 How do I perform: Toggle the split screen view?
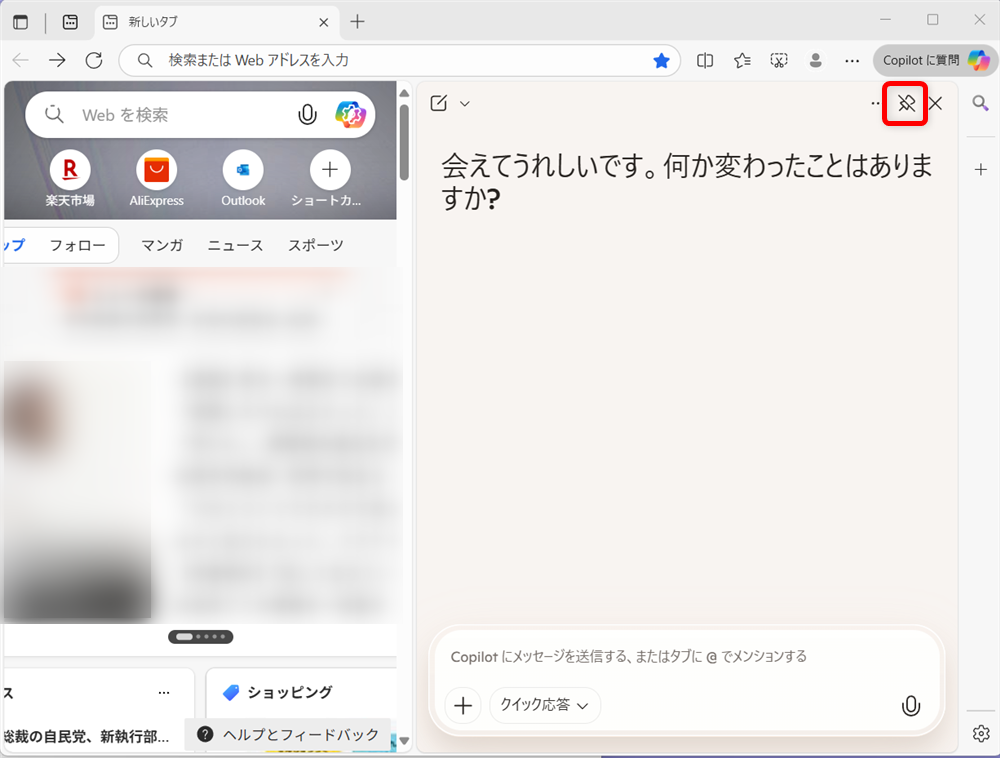point(704,60)
